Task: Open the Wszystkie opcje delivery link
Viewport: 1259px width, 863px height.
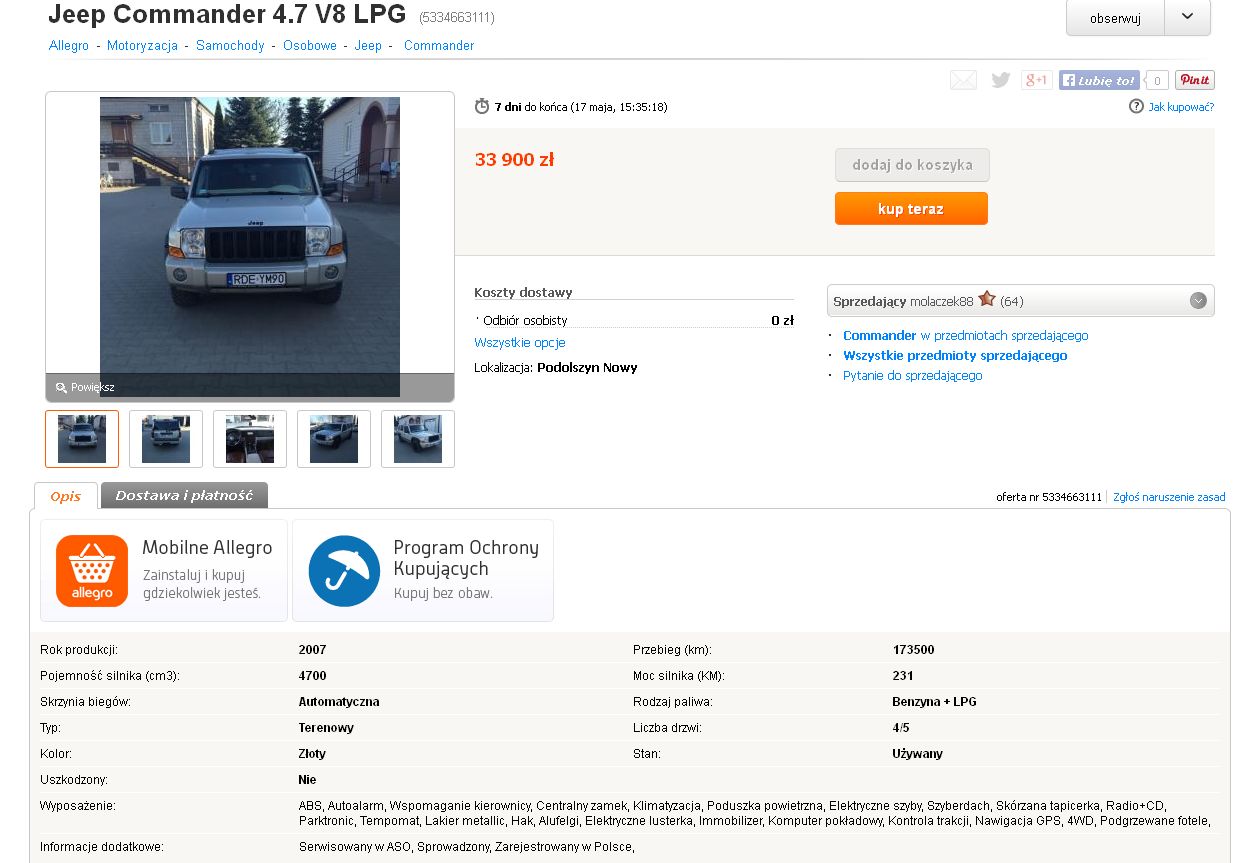Action: [520, 343]
